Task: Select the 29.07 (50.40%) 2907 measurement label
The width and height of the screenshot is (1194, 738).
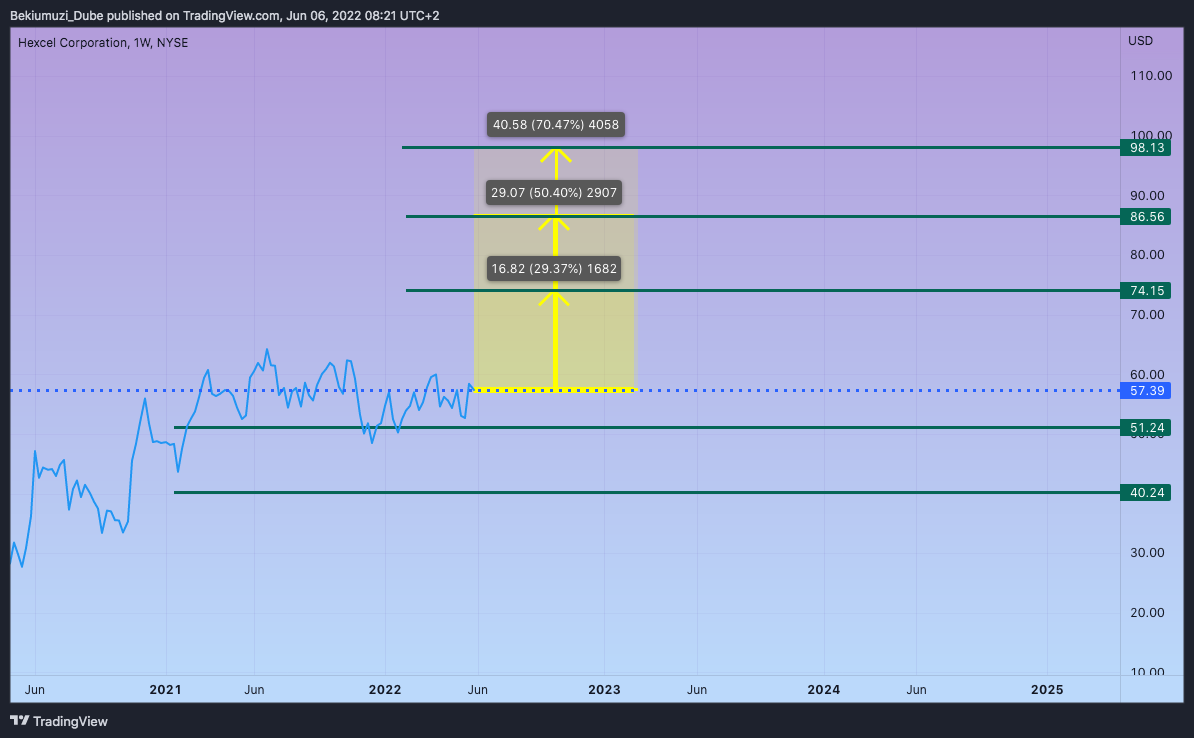Action: (554, 193)
